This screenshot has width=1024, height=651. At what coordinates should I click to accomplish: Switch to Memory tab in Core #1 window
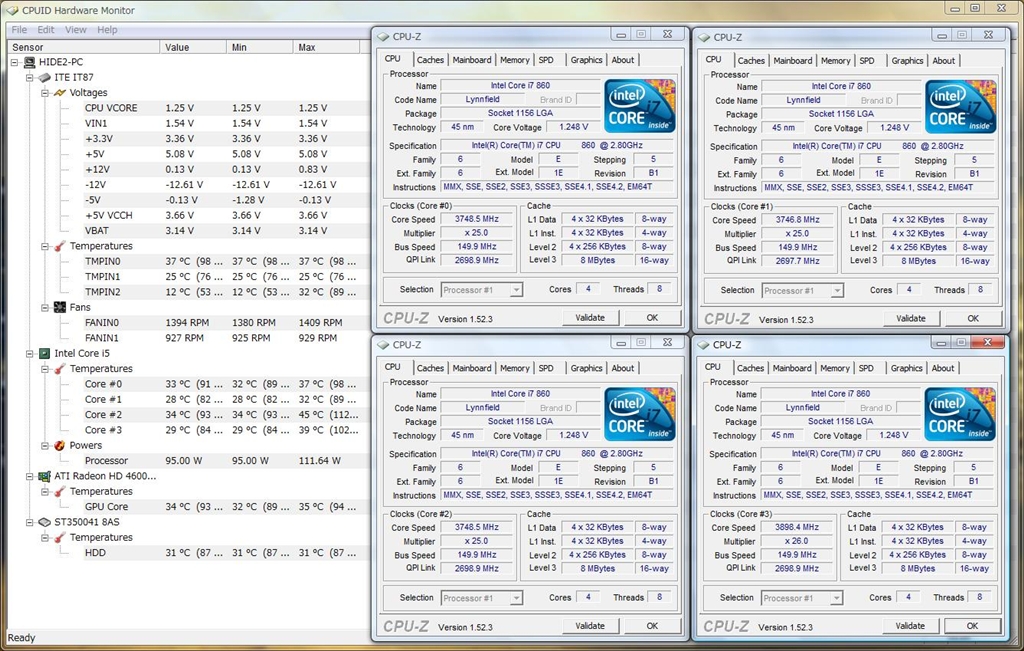coord(835,61)
